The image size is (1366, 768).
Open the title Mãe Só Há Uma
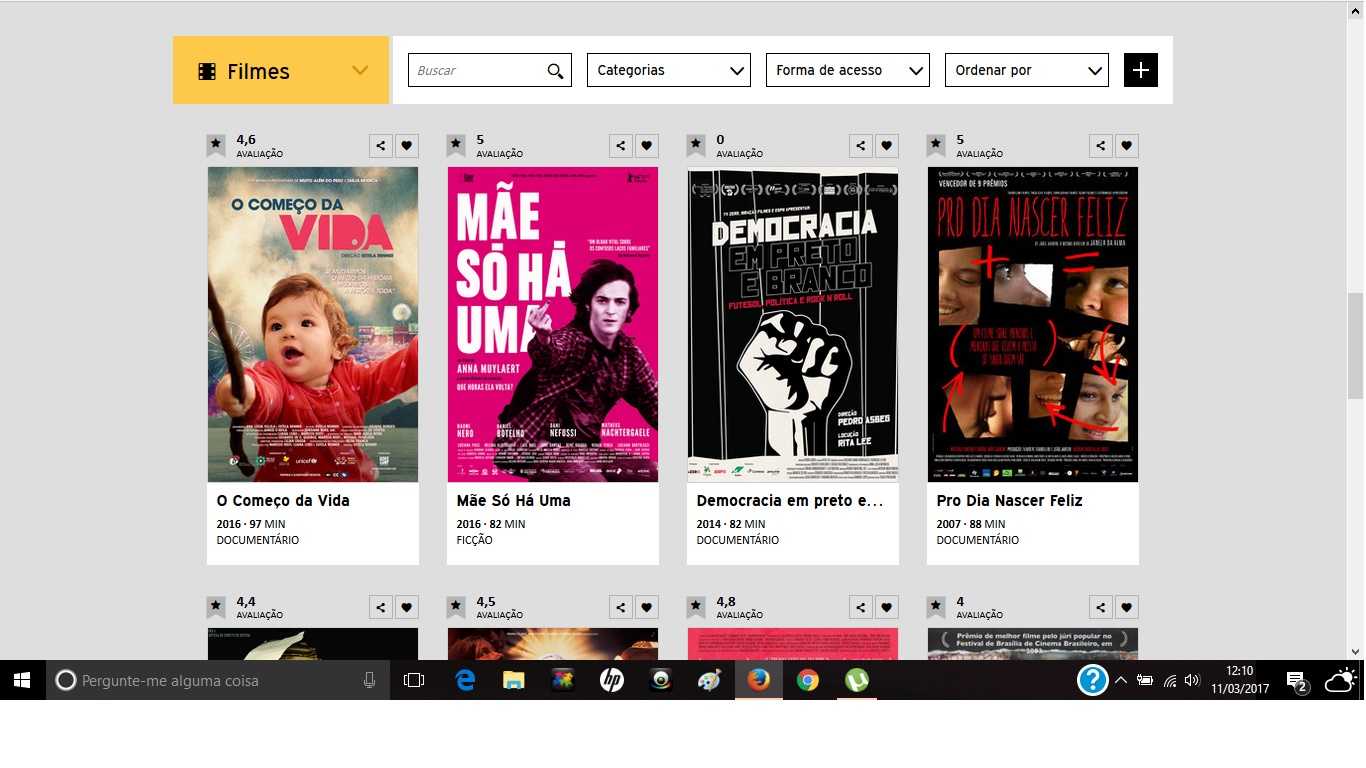(x=514, y=500)
